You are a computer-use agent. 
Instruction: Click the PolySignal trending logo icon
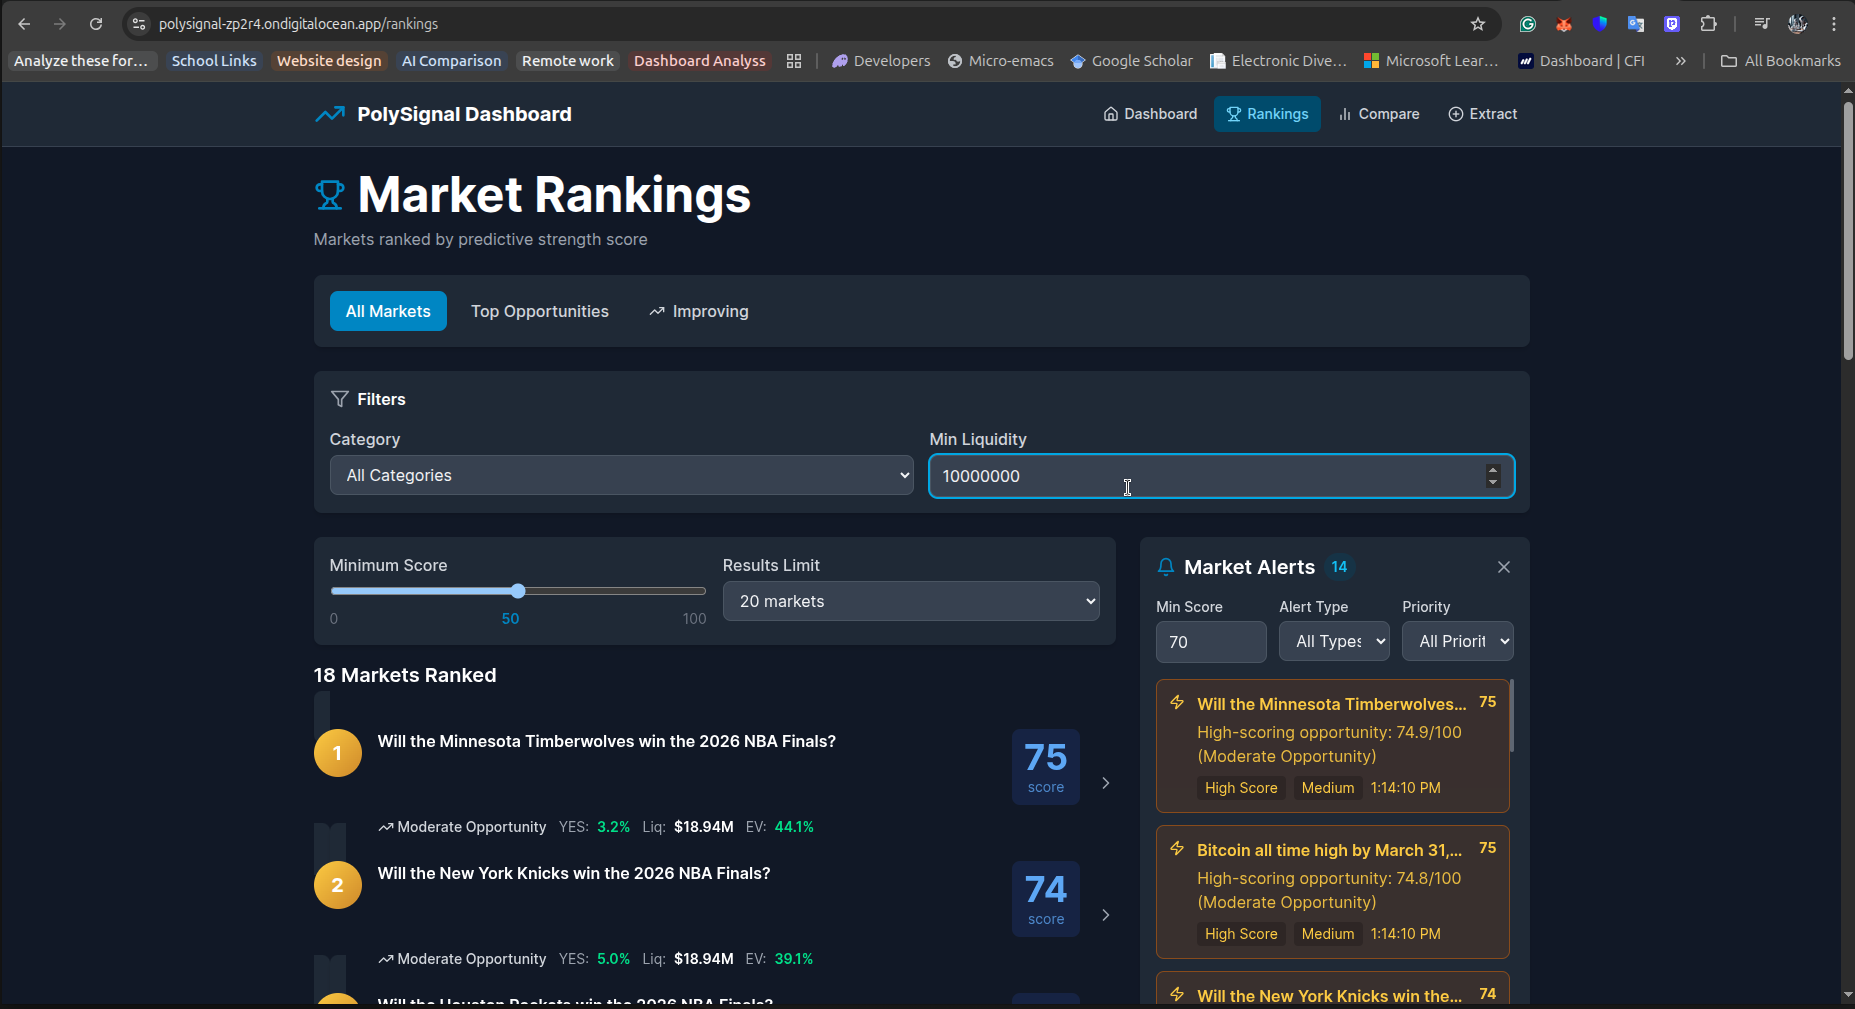pos(330,114)
